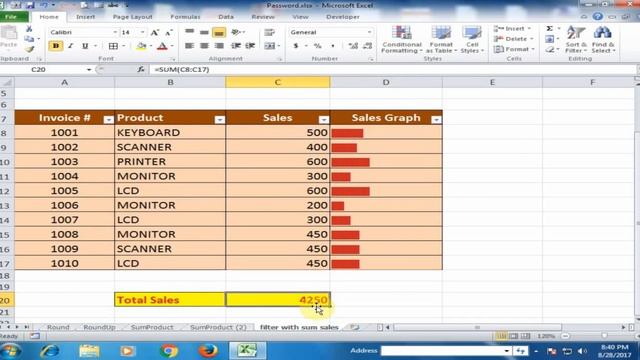Decrease font size with small A
The image size is (640, 360).
click(169, 32)
